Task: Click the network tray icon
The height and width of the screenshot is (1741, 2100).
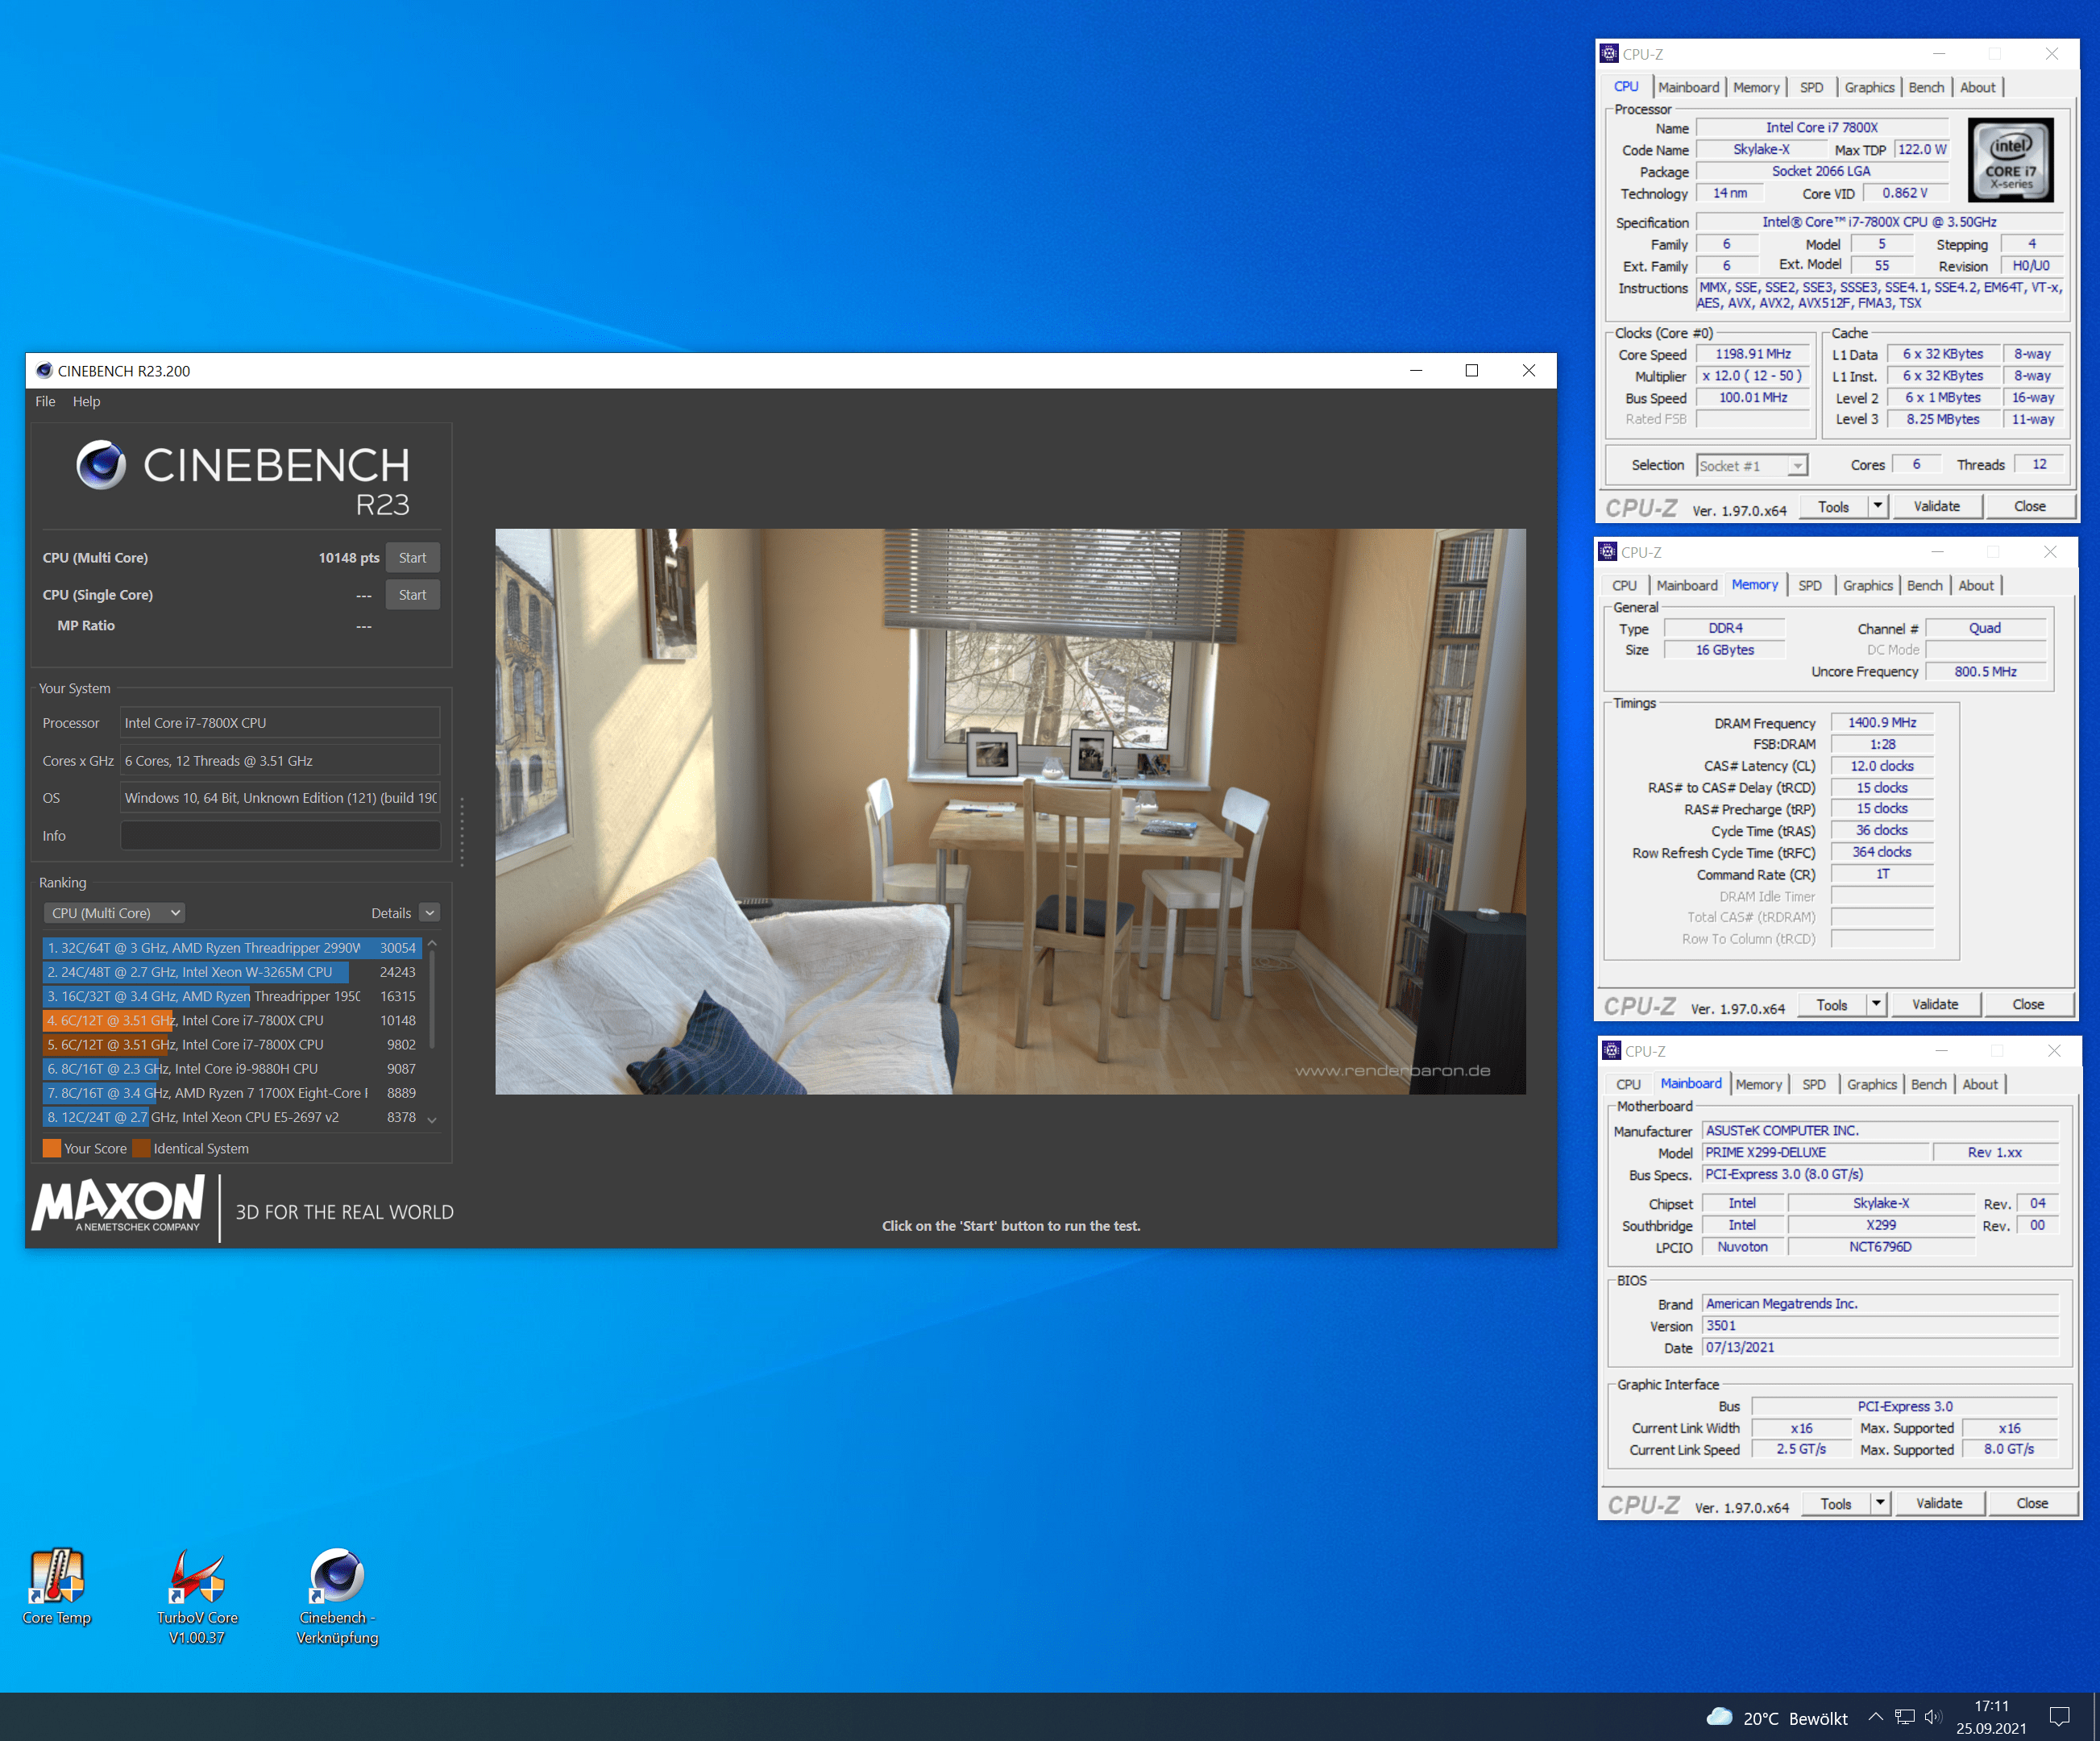Action: [1905, 1717]
